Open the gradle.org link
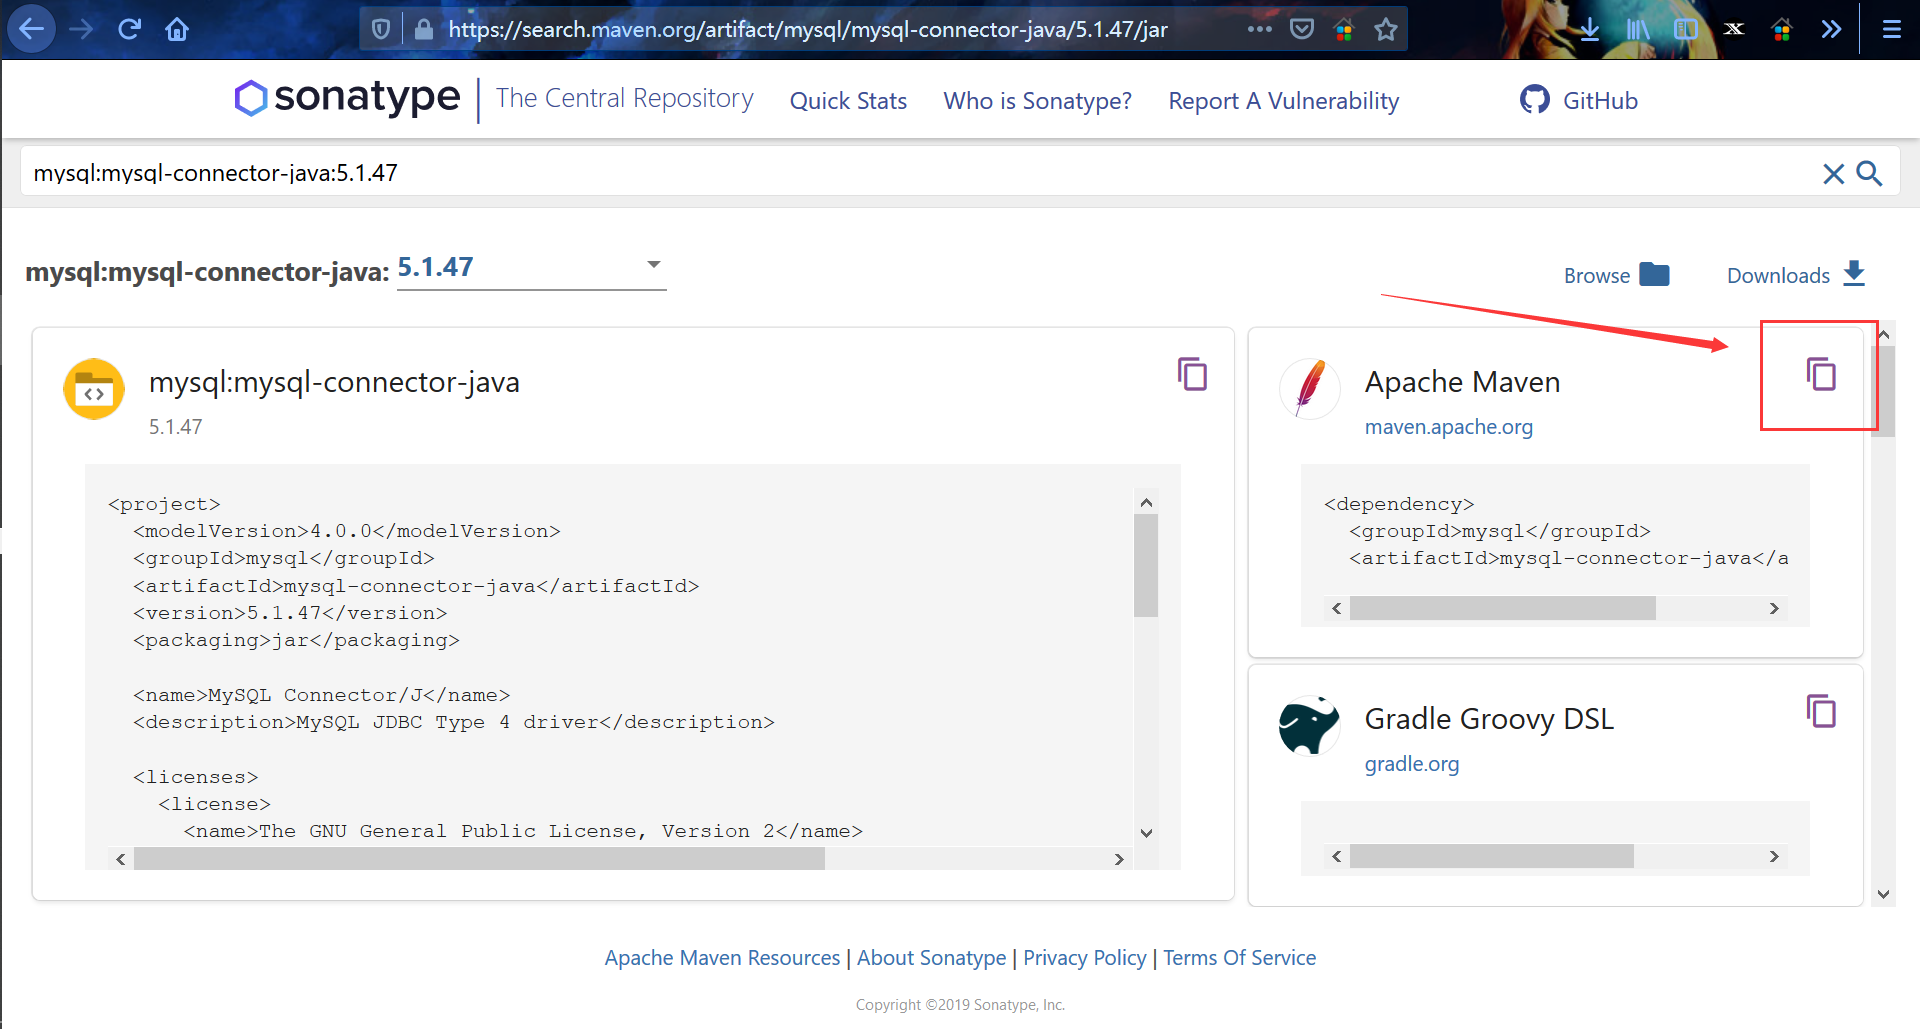 coord(1411,764)
